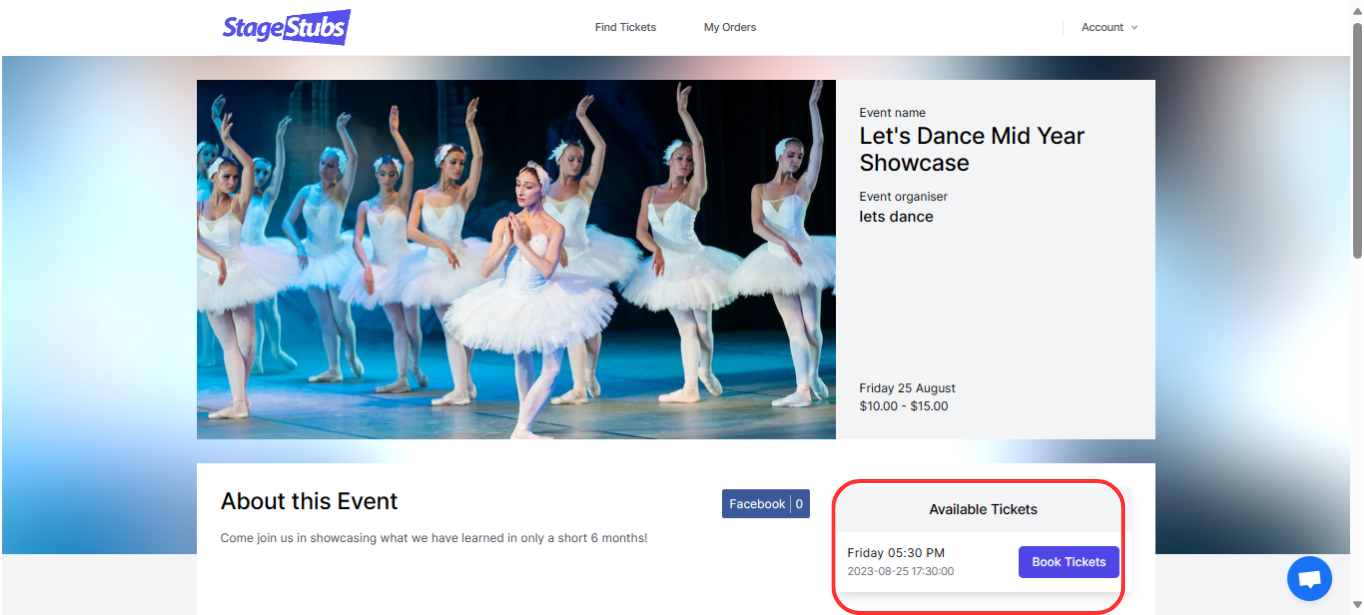The width and height of the screenshot is (1364, 615).
Task: Select the event name heading
Action: [x=971, y=148]
